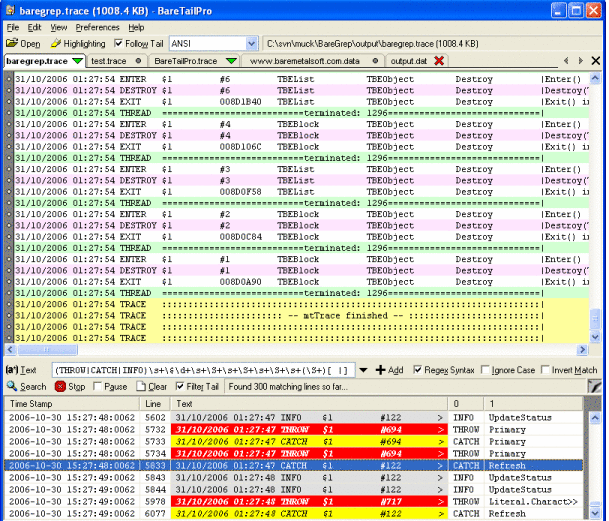Click results list scroll up arrow
The height and width of the screenshot is (521, 609).
(x=595, y=418)
